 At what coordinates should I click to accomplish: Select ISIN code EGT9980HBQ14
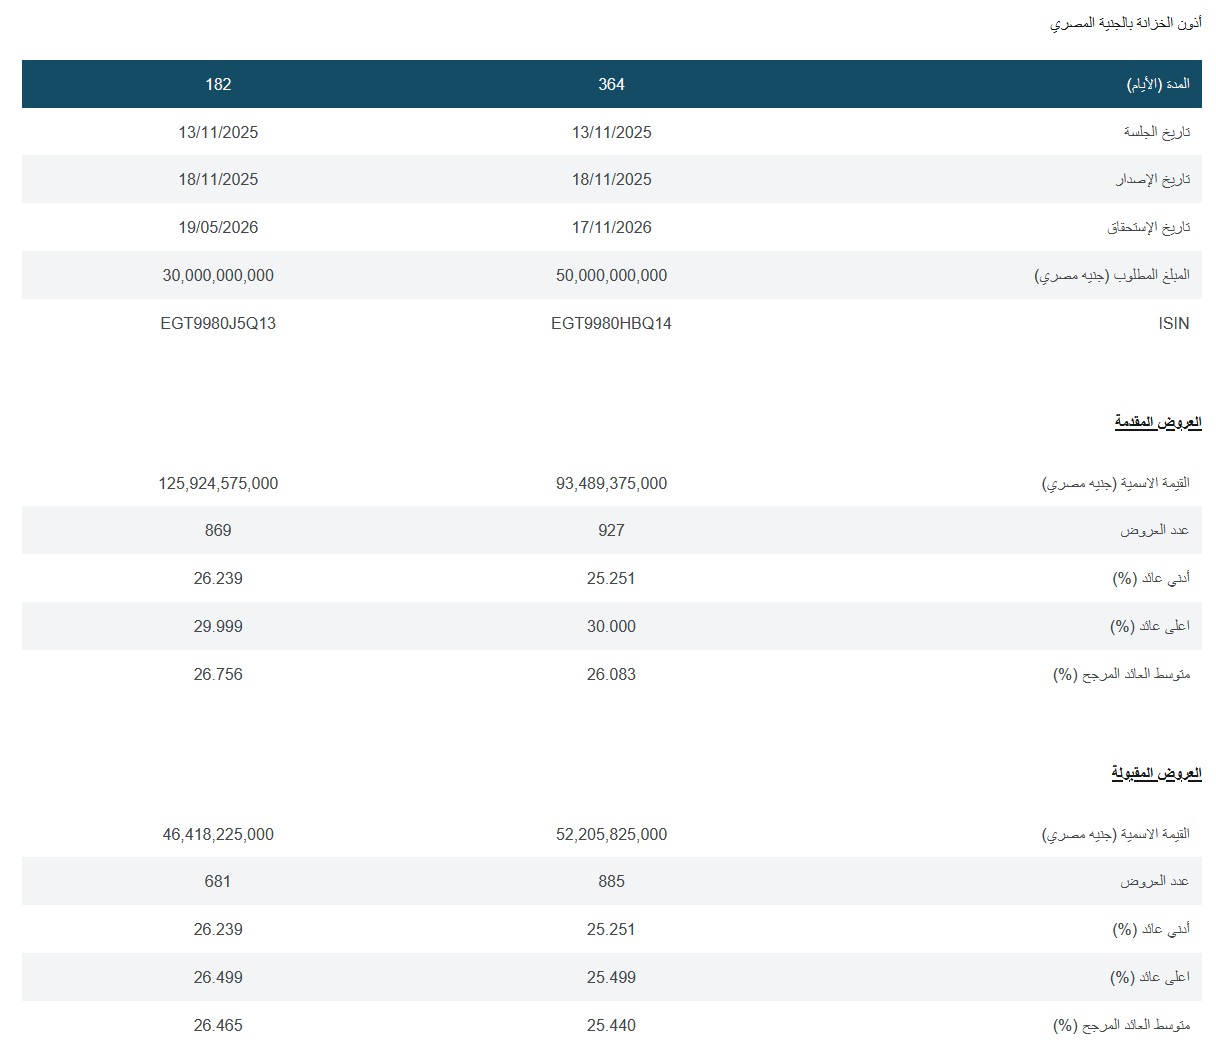point(611,323)
